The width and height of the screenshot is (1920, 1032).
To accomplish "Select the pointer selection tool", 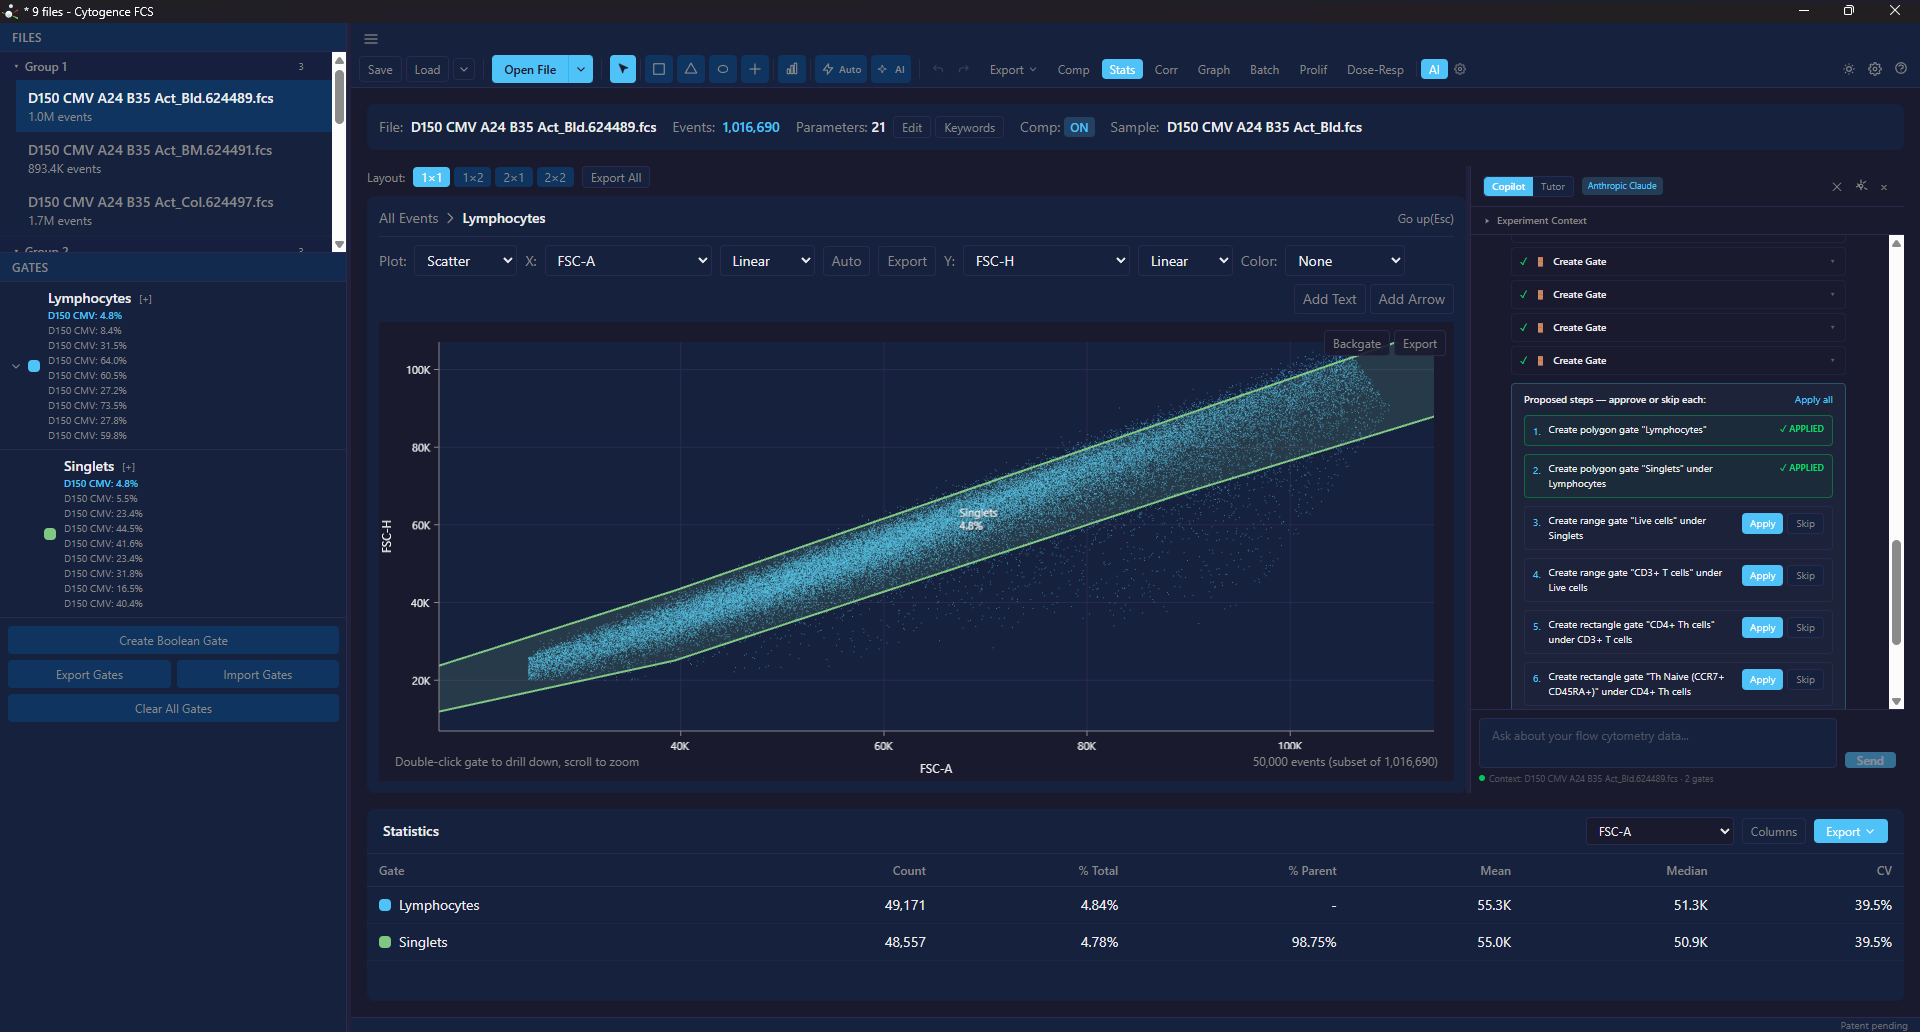I will point(623,69).
